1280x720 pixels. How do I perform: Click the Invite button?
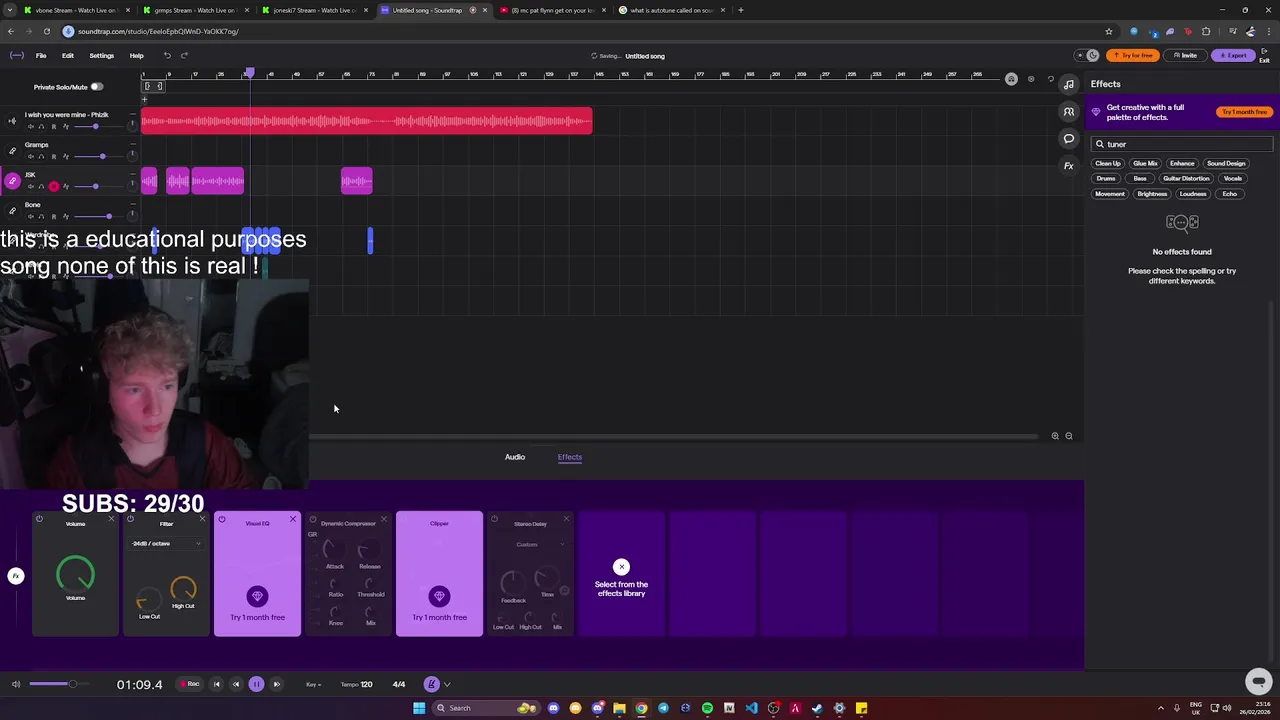(x=1185, y=55)
